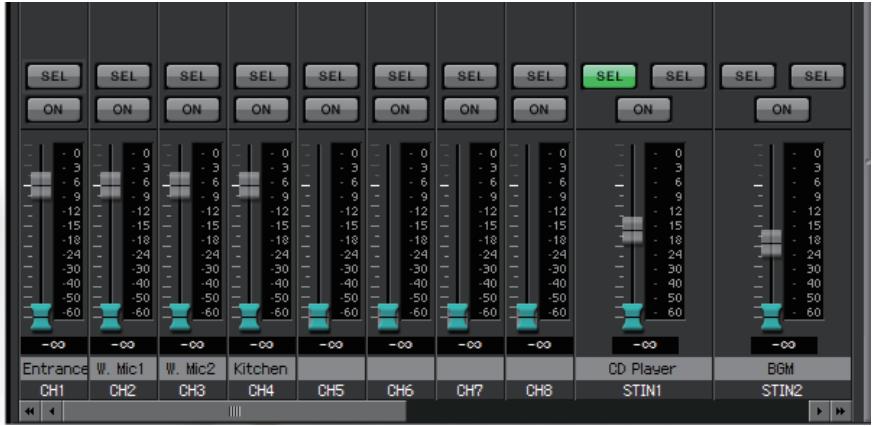
Task: Click the horizontal scrollbar thumb
Action: (234, 412)
